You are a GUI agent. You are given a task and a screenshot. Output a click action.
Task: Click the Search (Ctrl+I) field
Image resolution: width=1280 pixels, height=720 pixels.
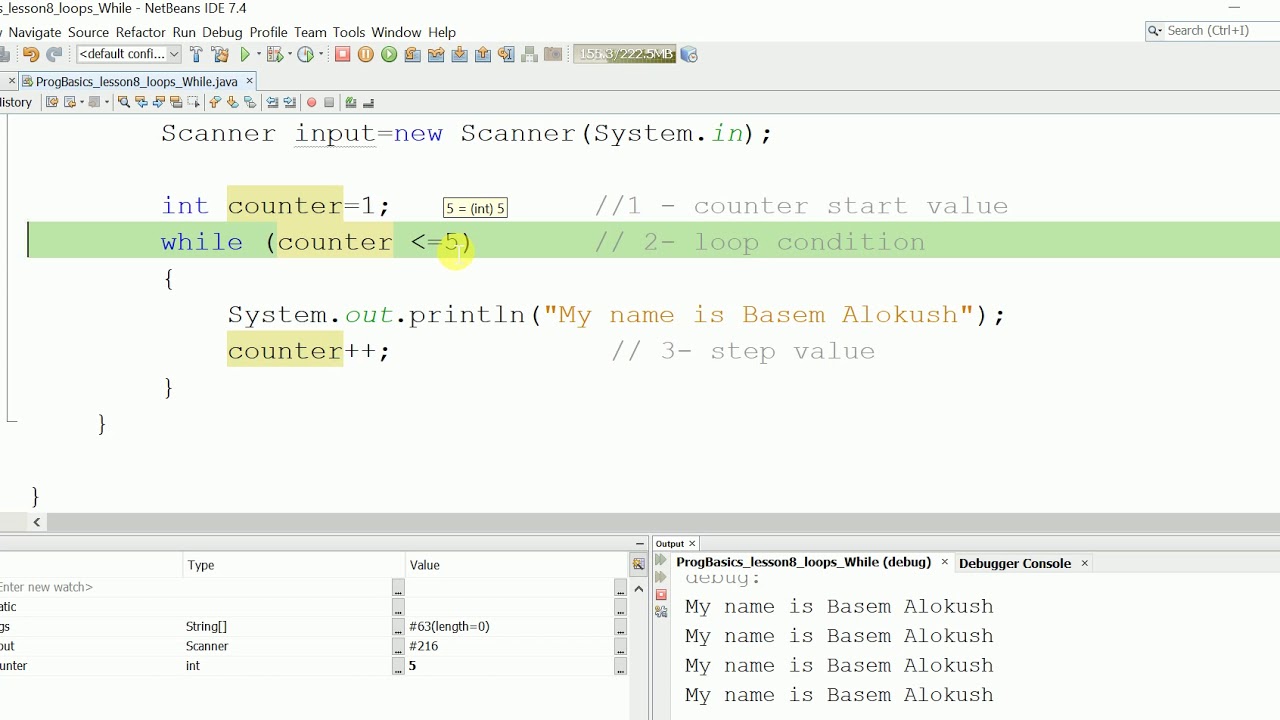(1213, 31)
